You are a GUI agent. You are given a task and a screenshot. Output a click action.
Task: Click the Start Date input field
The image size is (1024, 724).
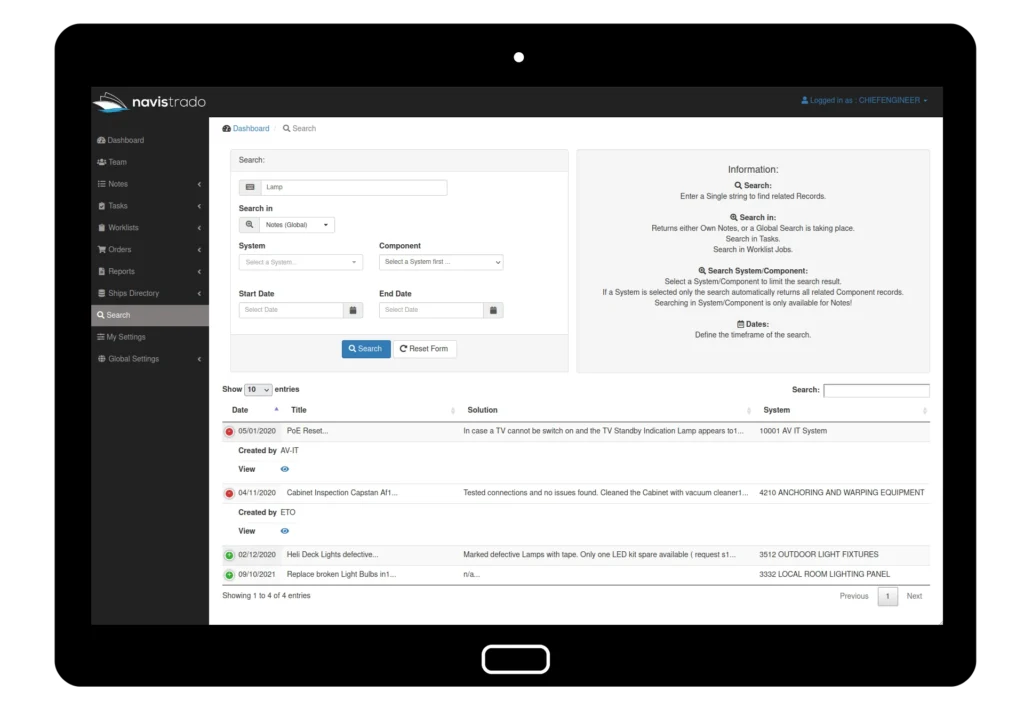(x=291, y=310)
